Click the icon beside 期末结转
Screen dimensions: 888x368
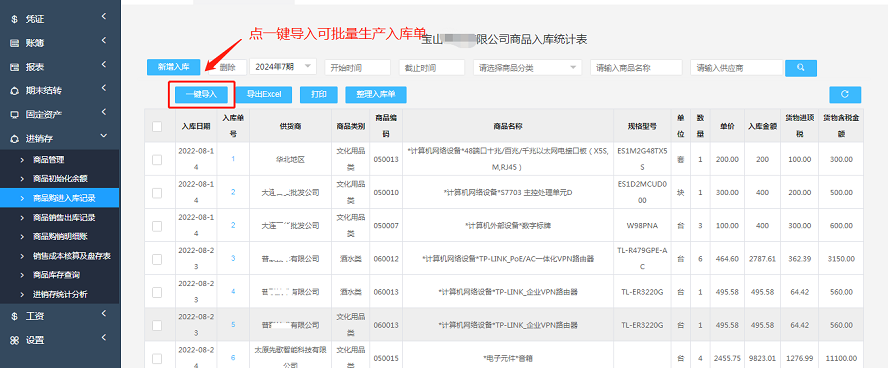15,91
